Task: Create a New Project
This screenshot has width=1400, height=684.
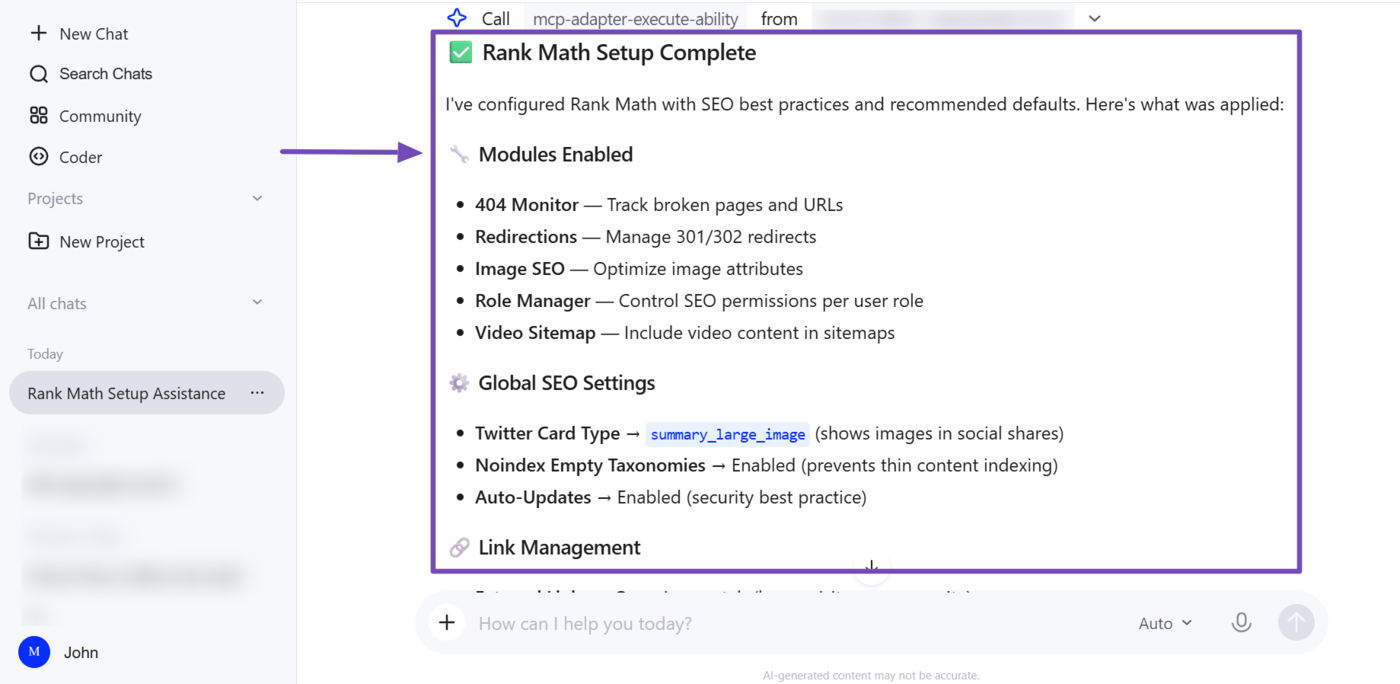Action: (x=87, y=242)
